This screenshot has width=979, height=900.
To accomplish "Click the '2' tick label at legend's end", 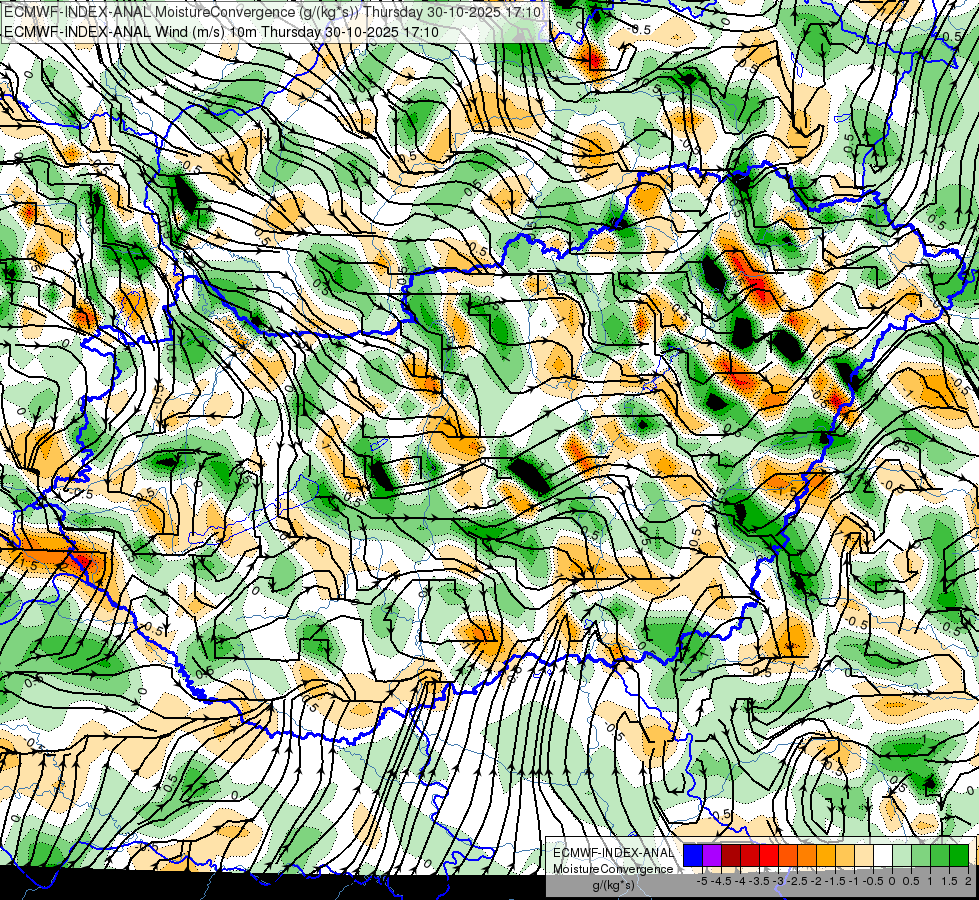I will click(x=968, y=881).
